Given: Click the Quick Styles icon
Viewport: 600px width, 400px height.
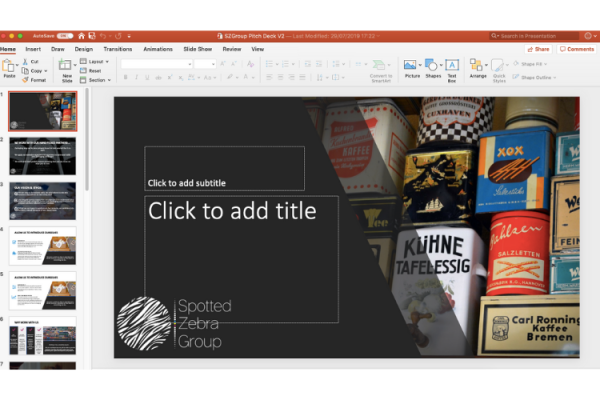Looking at the screenshot, I should point(498,65).
